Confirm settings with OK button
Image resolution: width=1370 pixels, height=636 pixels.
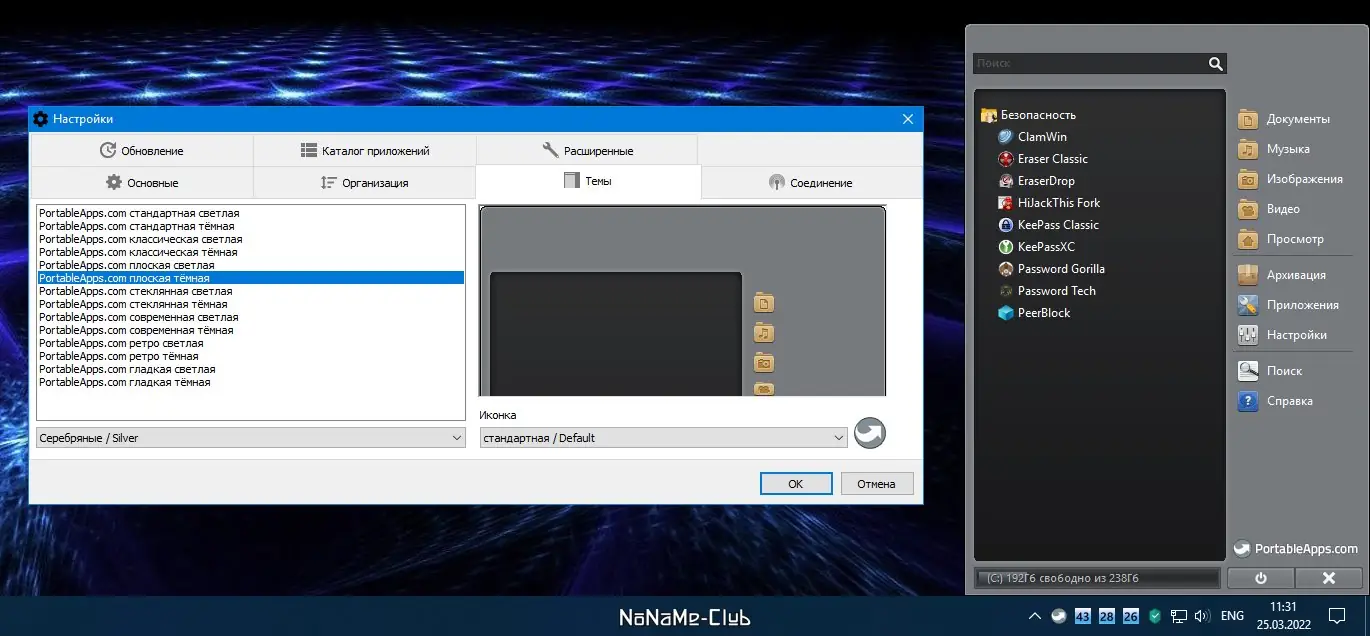[x=796, y=484]
